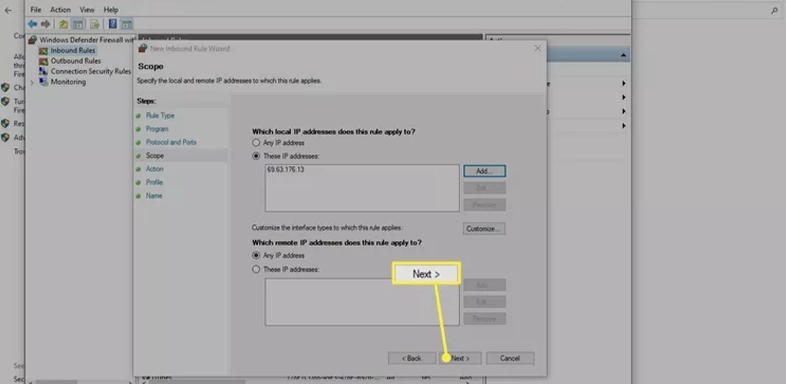
Task: Choose These IP addresses for remote addresses
Action: pos(256,269)
